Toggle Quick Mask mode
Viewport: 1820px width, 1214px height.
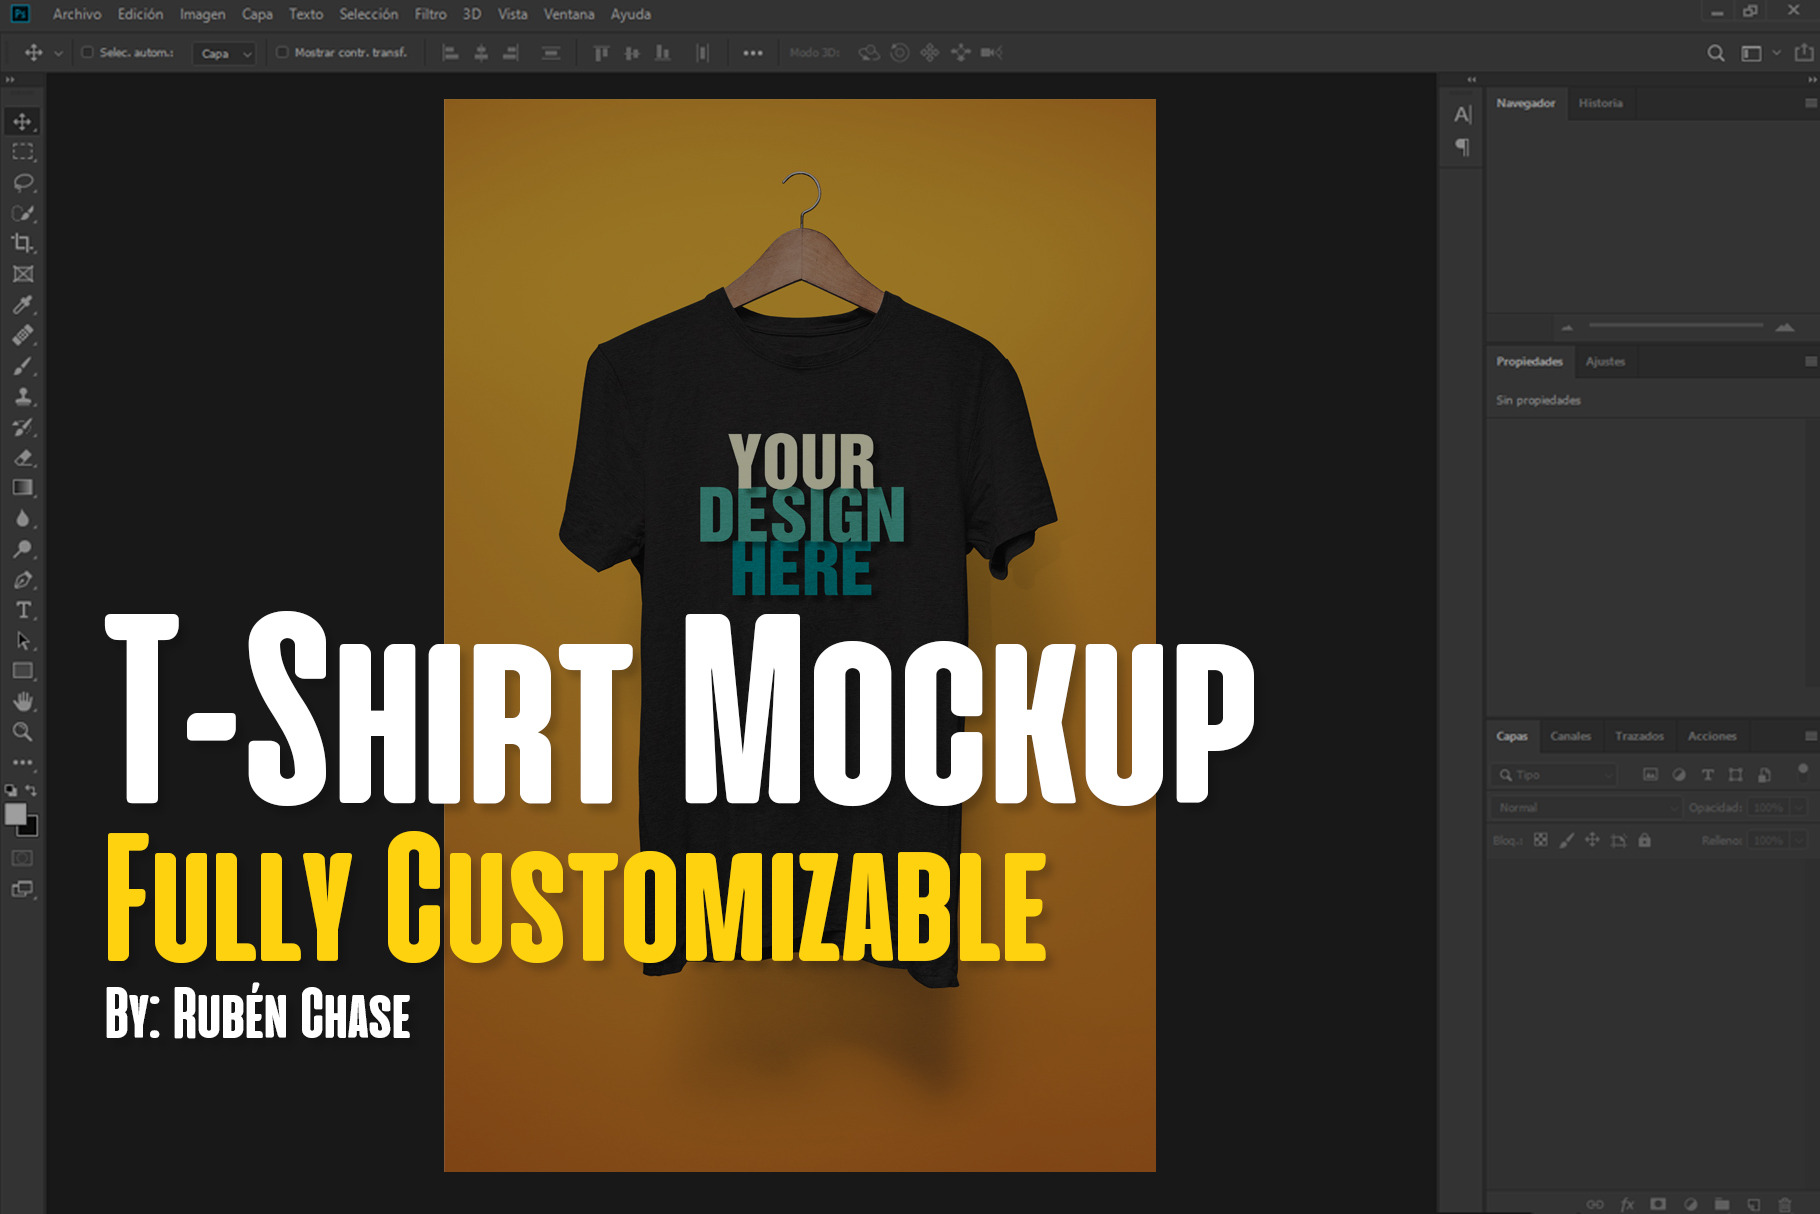pyautogui.click(x=22, y=858)
